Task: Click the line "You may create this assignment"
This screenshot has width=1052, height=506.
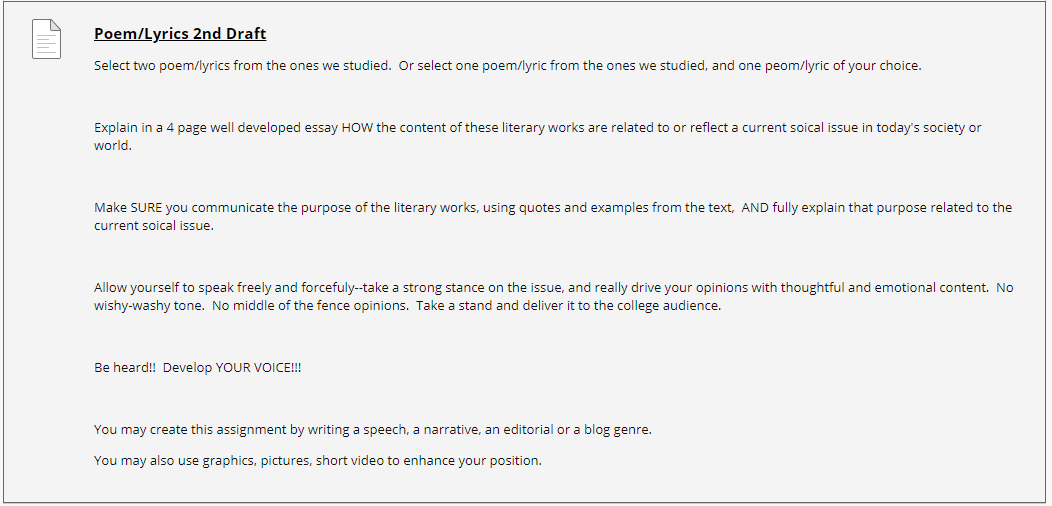Action: 373,429
